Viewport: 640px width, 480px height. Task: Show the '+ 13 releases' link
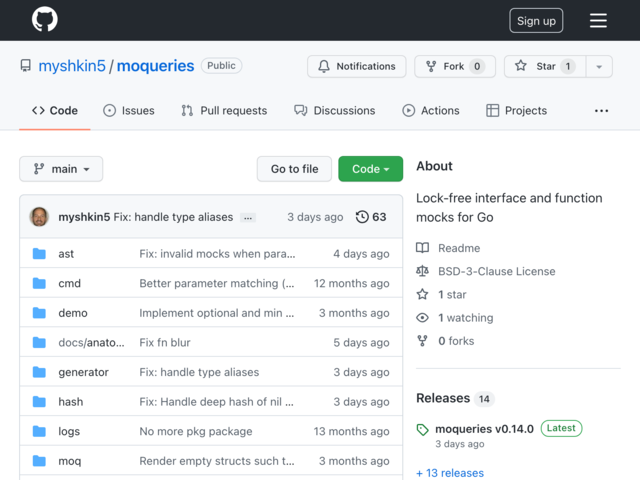[x=450, y=473]
